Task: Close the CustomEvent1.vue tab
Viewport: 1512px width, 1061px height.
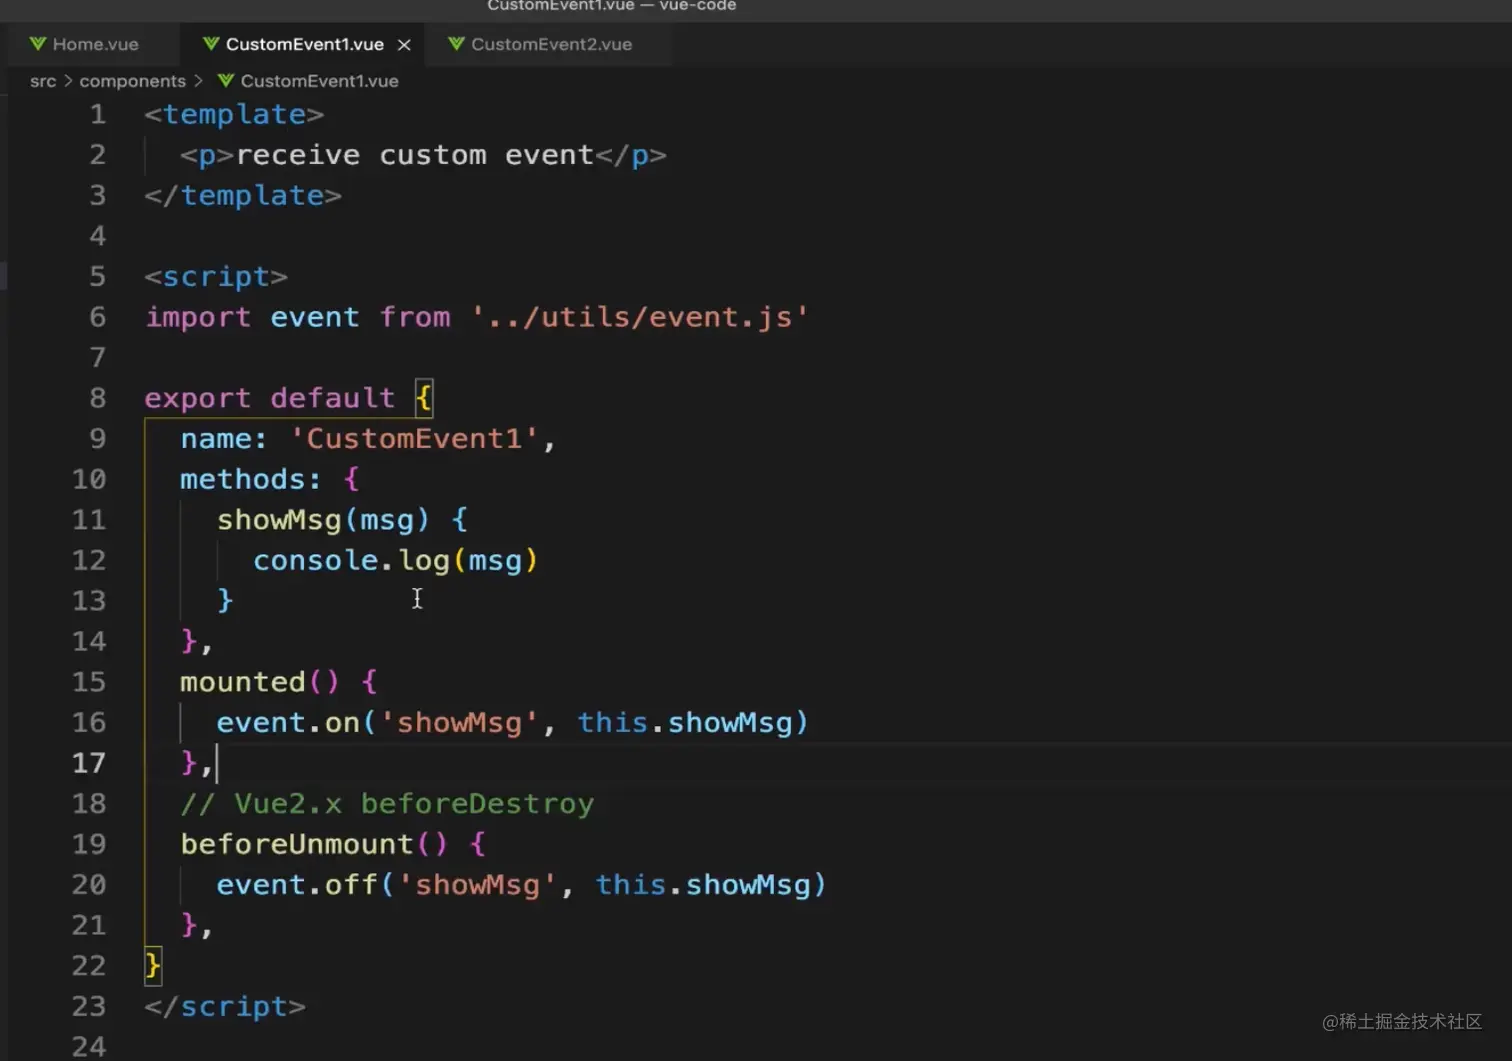Action: pos(404,45)
